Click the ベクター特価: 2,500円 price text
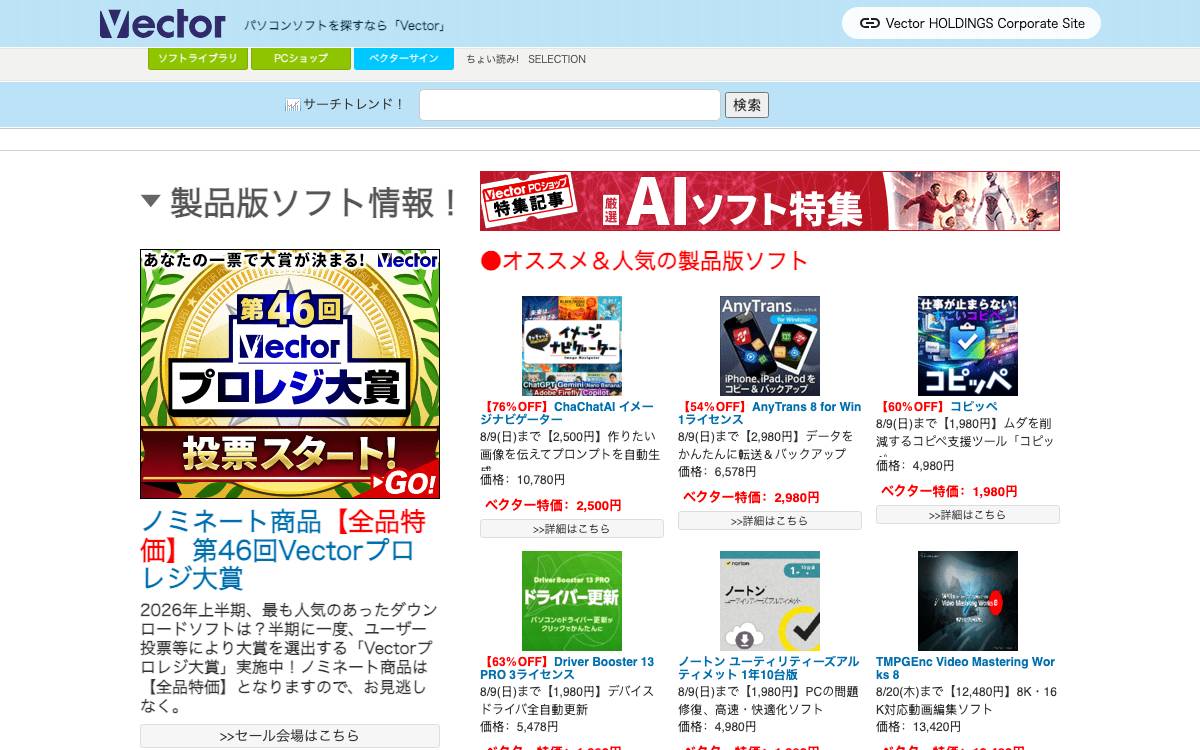 tap(553, 505)
